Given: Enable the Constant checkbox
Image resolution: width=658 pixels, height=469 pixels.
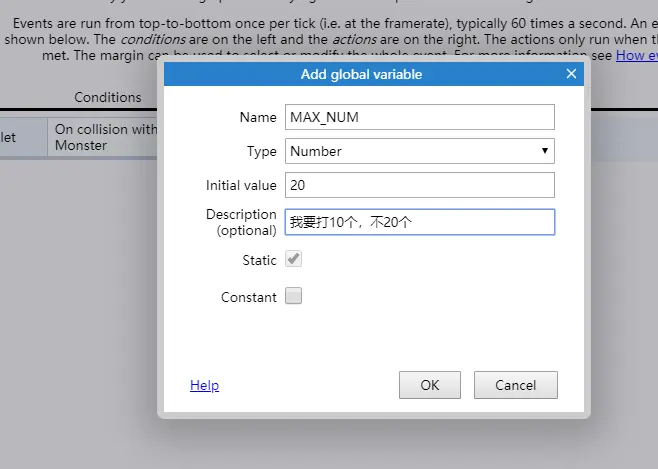Looking at the screenshot, I should 293,296.
